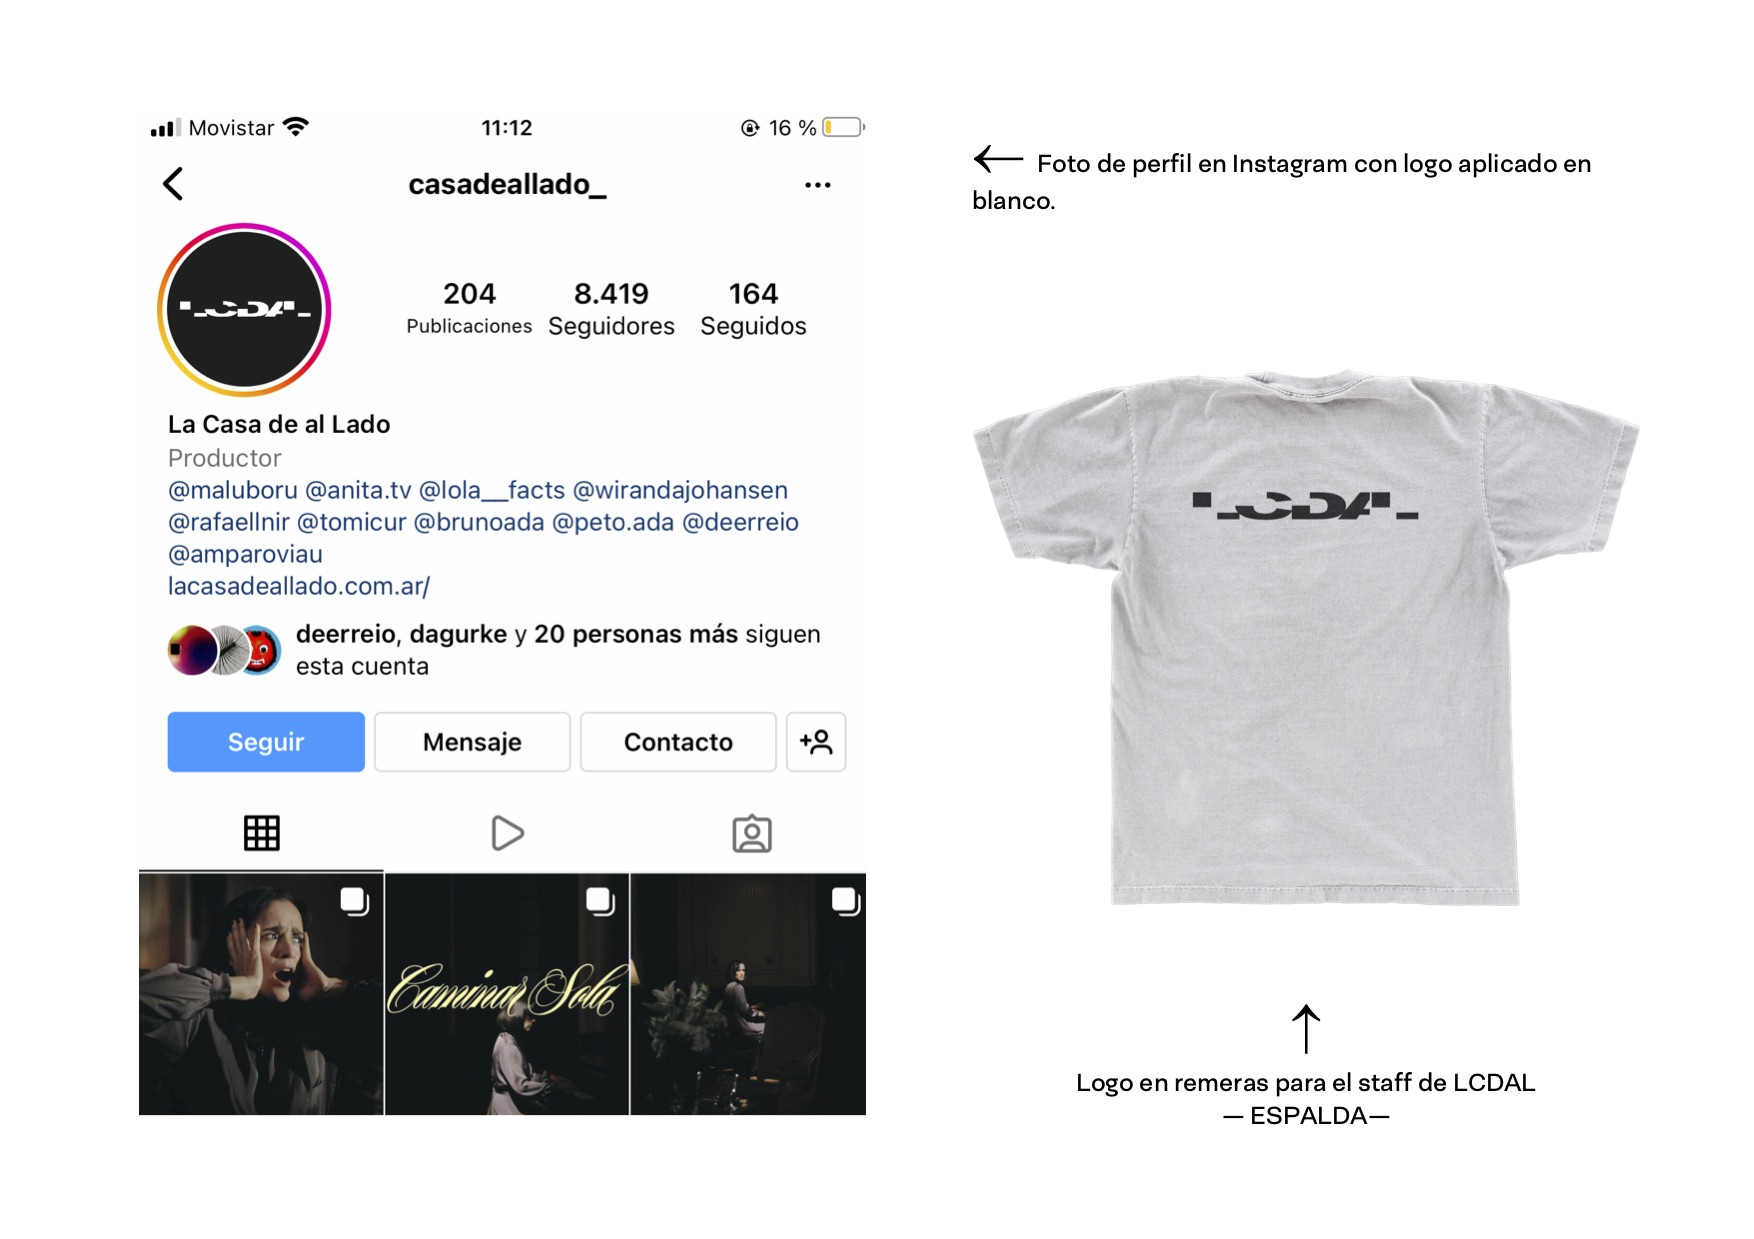Open the third dark room post thumbnail
The height and width of the screenshot is (1239, 1754).
coord(748,994)
